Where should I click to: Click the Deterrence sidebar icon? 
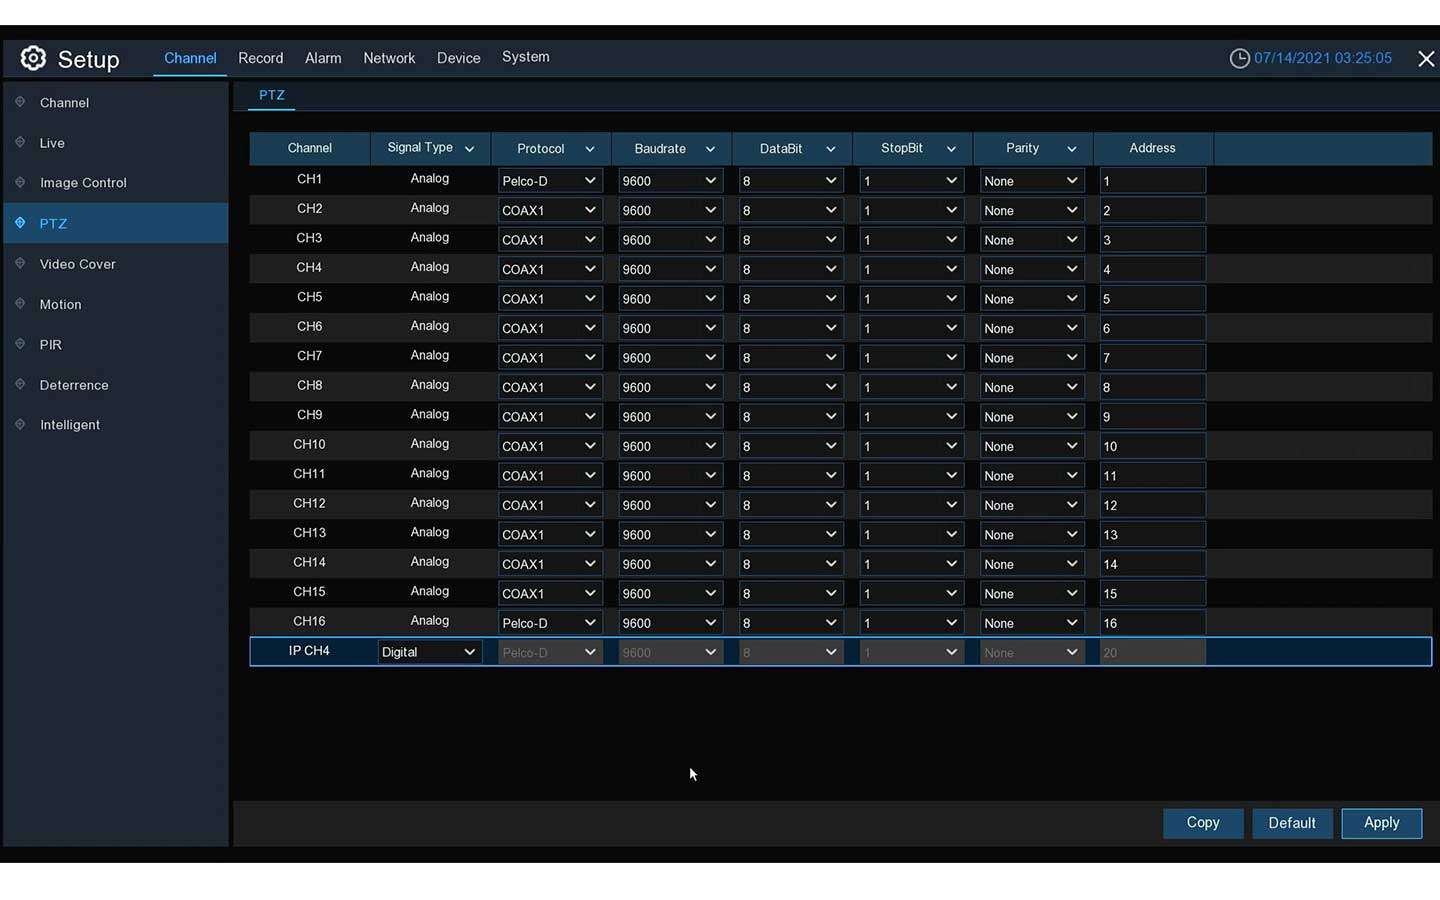coord(20,384)
